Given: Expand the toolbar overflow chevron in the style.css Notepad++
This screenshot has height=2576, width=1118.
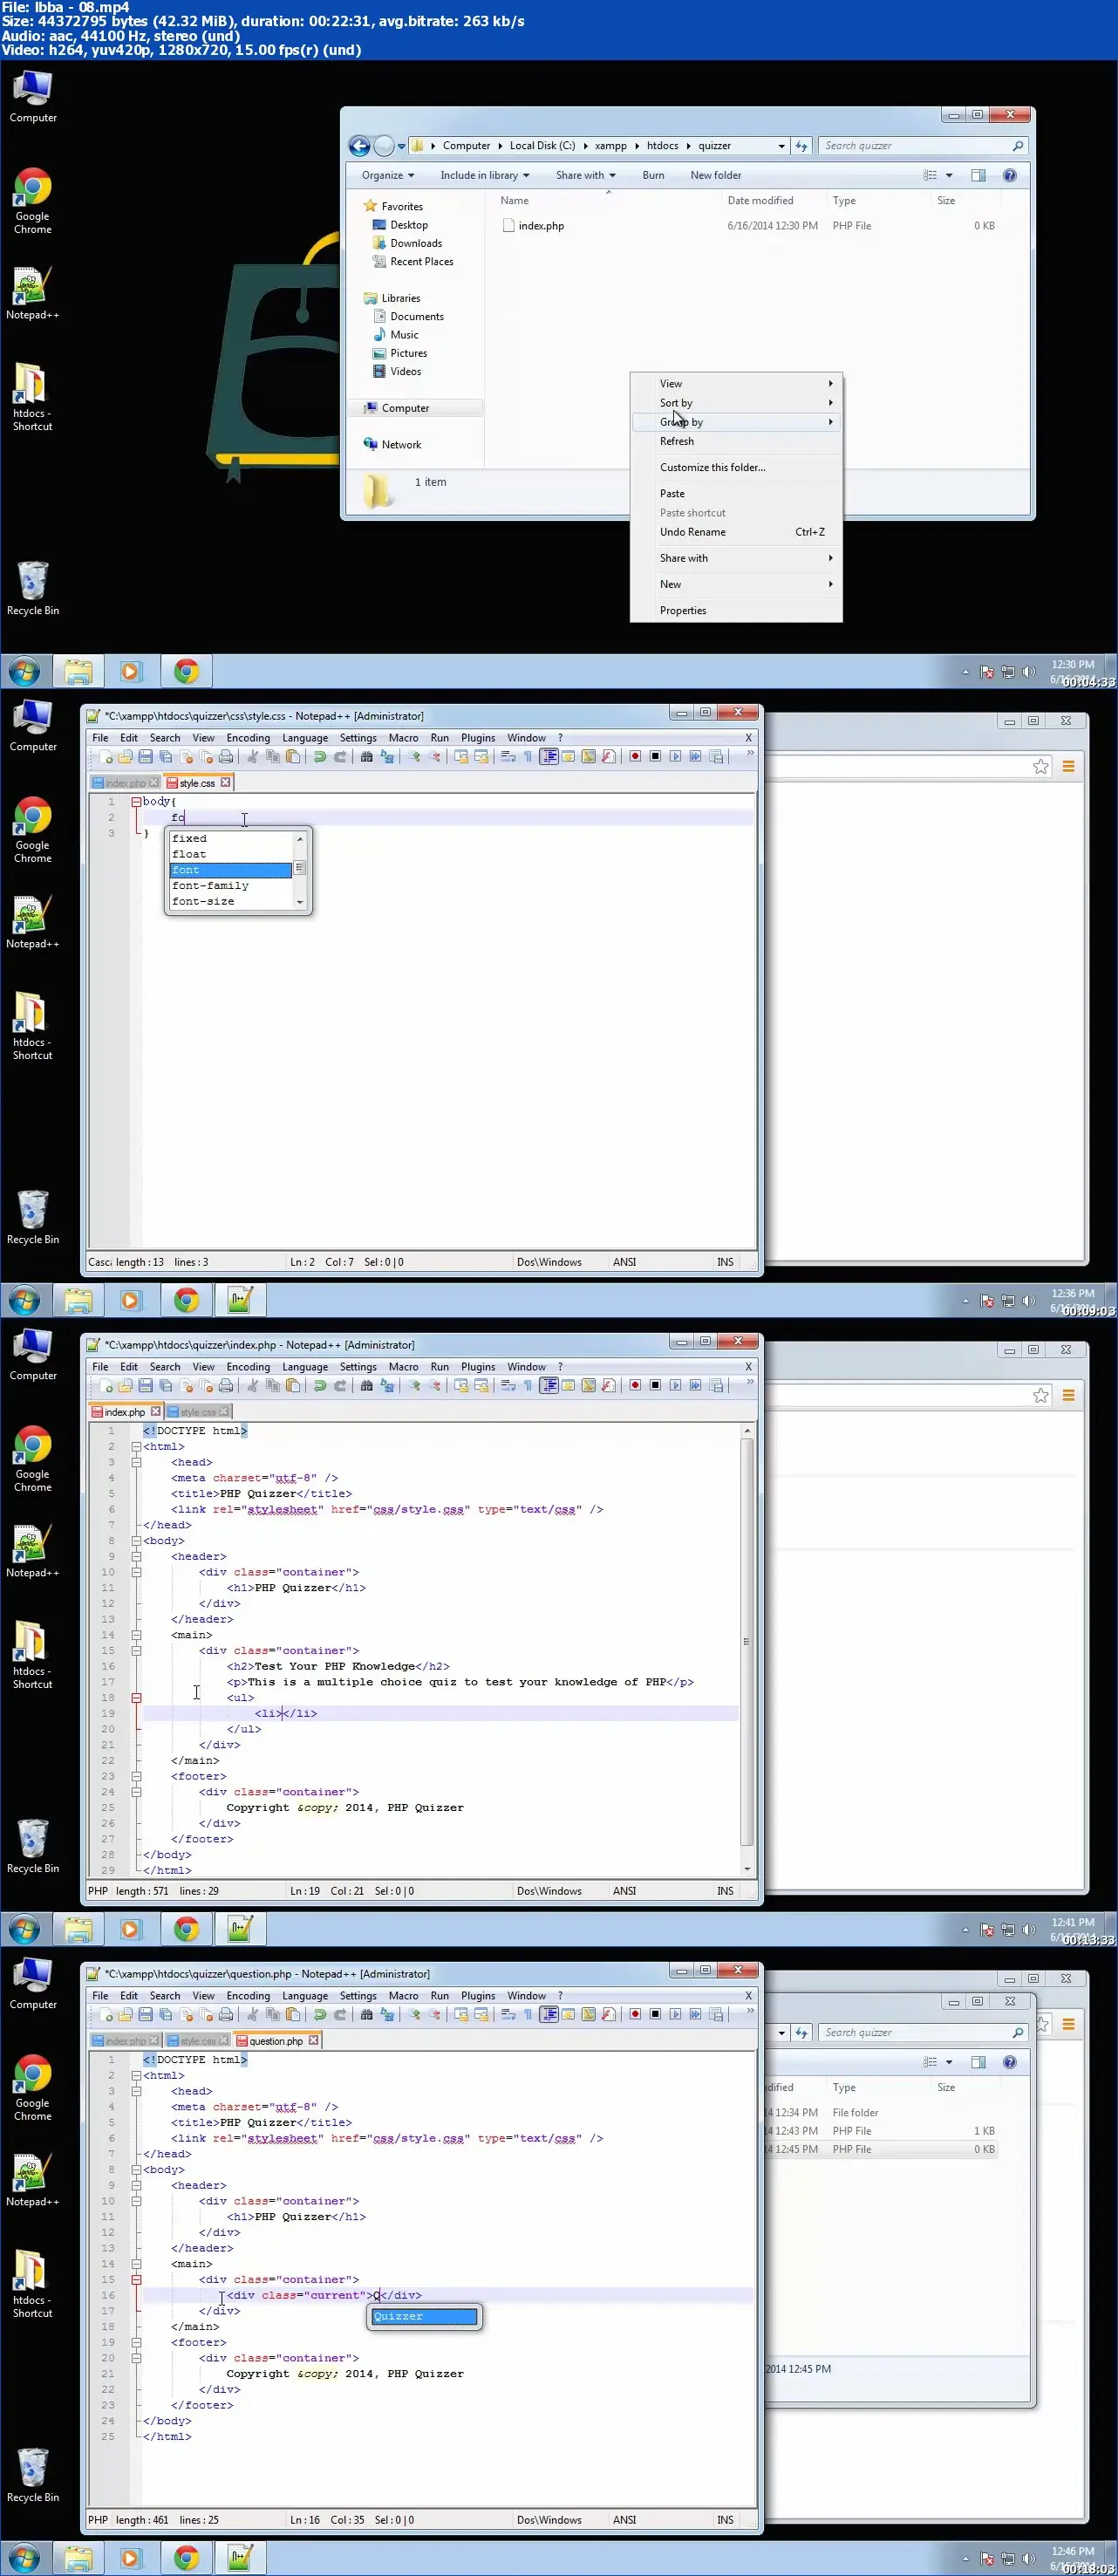Looking at the screenshot, I should pyautogui.click(x=750, y=753).
